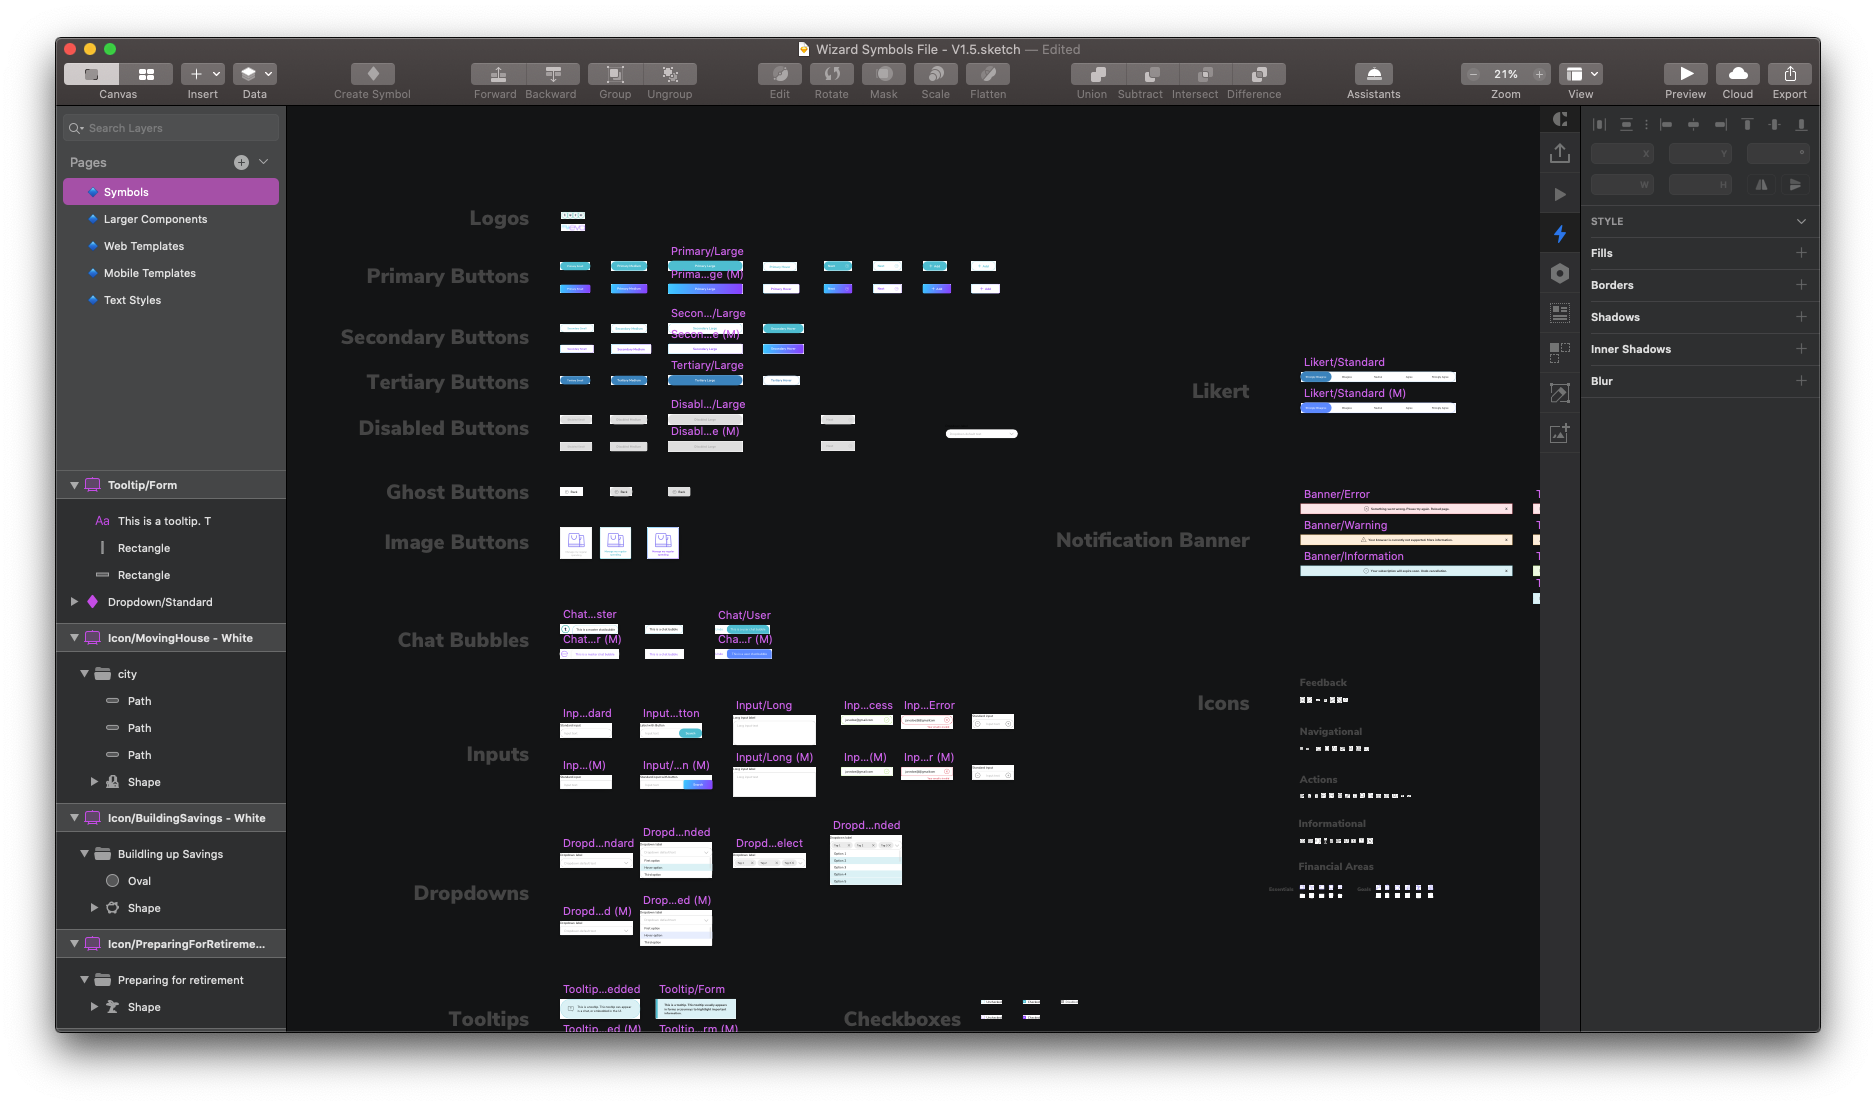Click the Flatten tool icon
This screenshot has height=1106, width=1876.
coord(988,74)
